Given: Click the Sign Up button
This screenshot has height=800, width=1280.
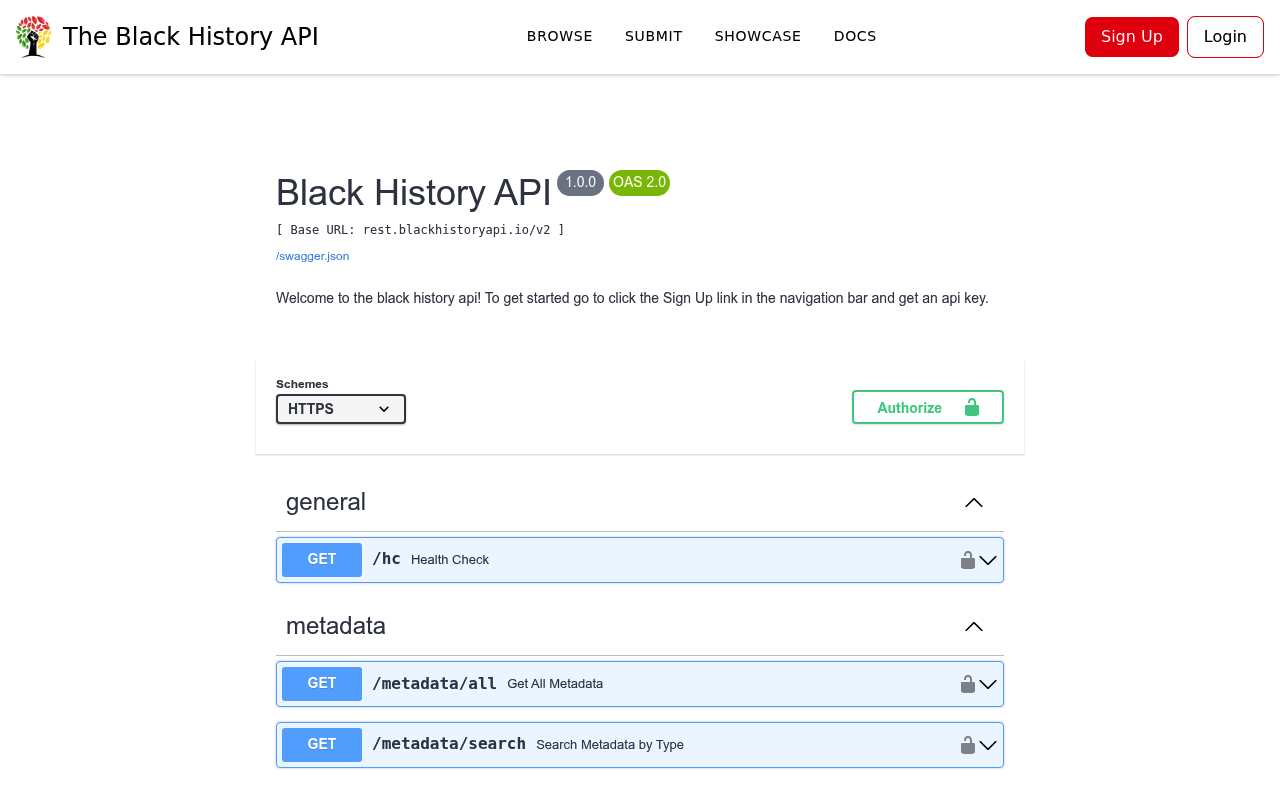Looking at the screenshot, I should [x=1132, y=37].
